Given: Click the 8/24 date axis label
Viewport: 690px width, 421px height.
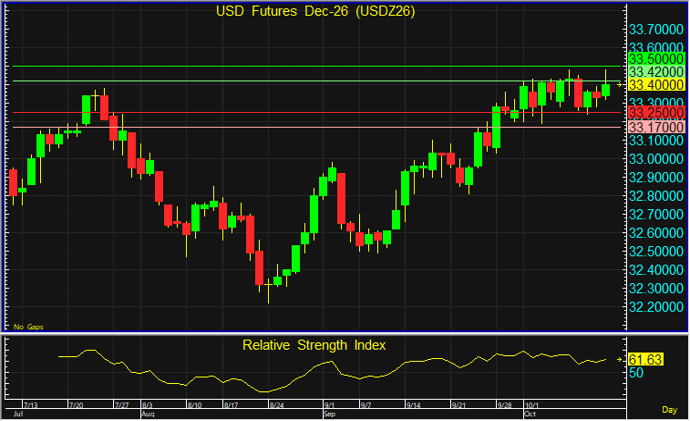Looking at the screenshot, I should pos(276,405).
